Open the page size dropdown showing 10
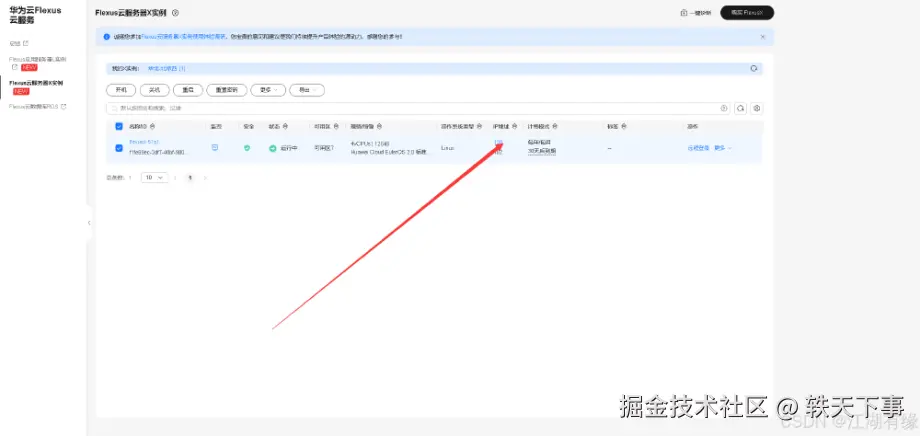Image resolution: width=920 pixels, height=436 pixels. pos(154,177)
